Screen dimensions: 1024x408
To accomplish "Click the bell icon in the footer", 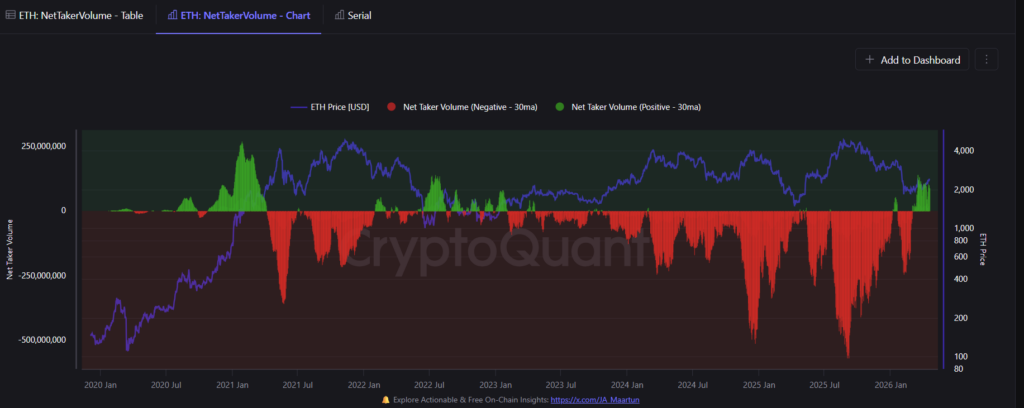I will (387, 399).
